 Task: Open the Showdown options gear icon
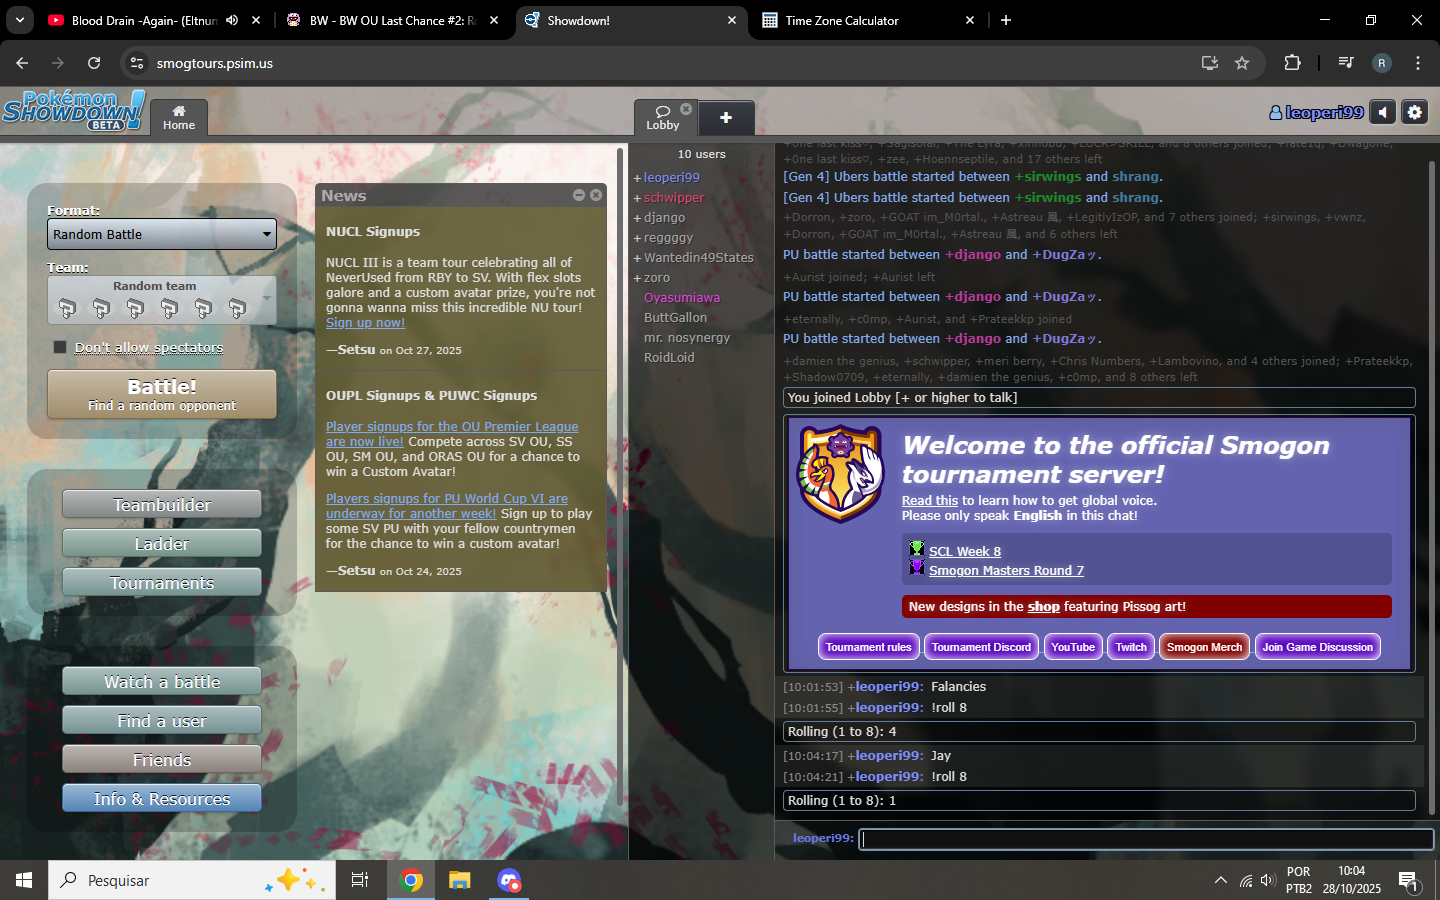pos(1414,113)
